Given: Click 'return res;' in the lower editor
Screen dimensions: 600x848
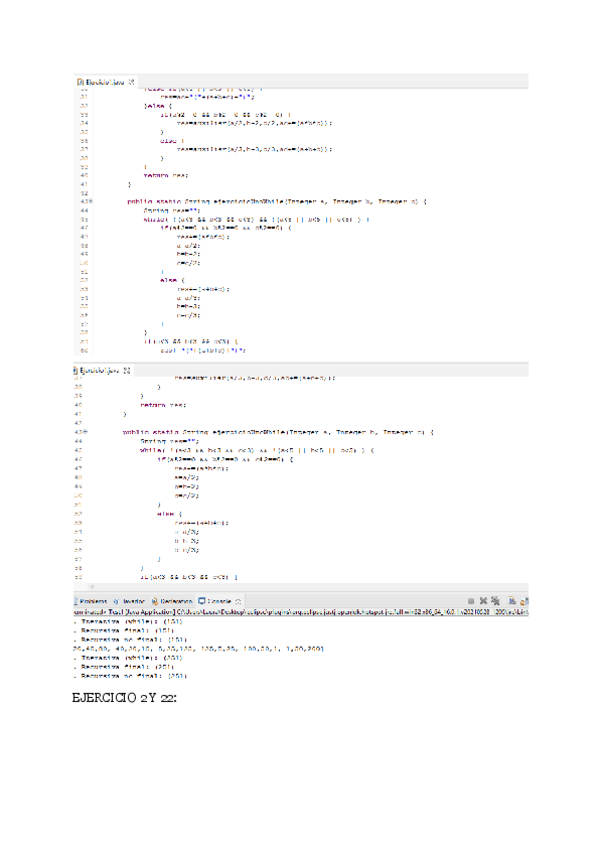Looking at the screenshot, I should coord(162,405).
